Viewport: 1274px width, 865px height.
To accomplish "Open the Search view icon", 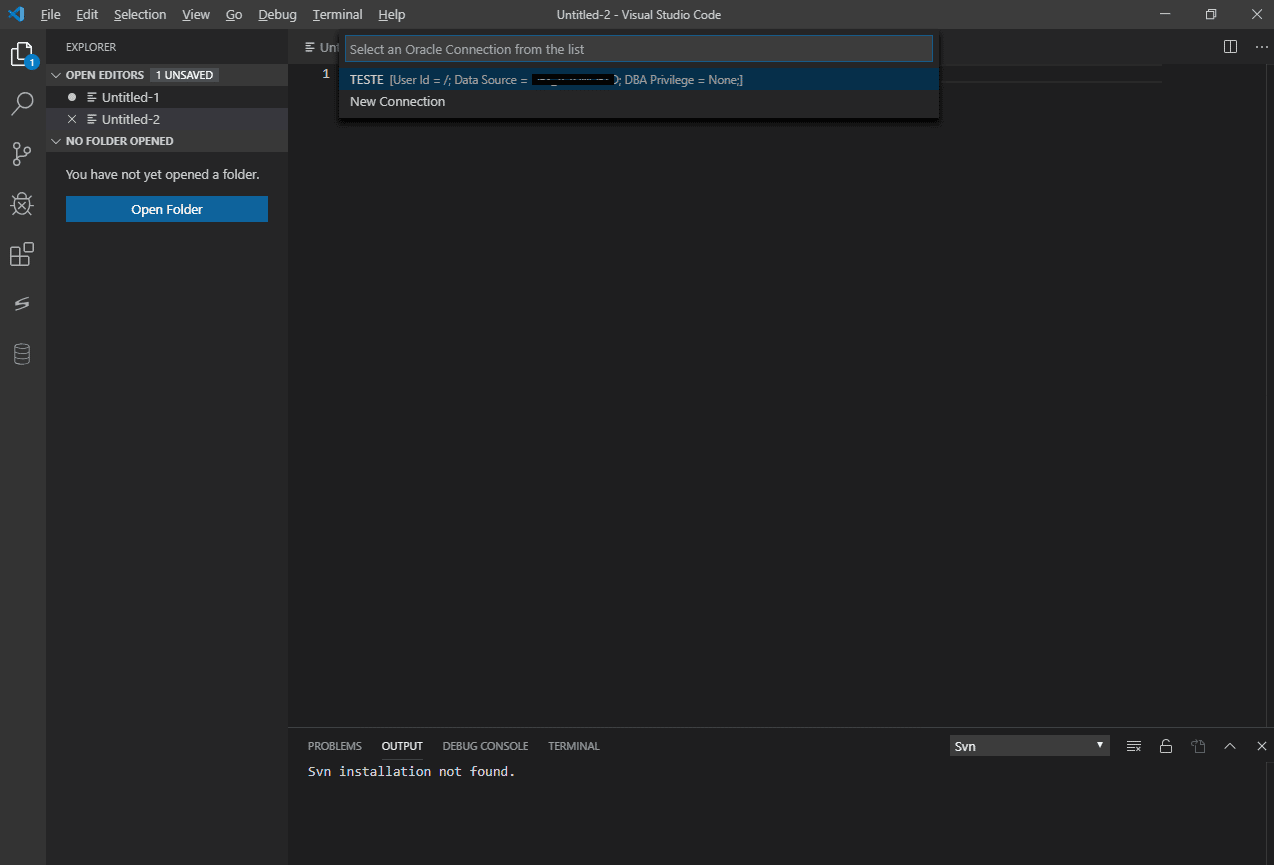I will [22, 104].
